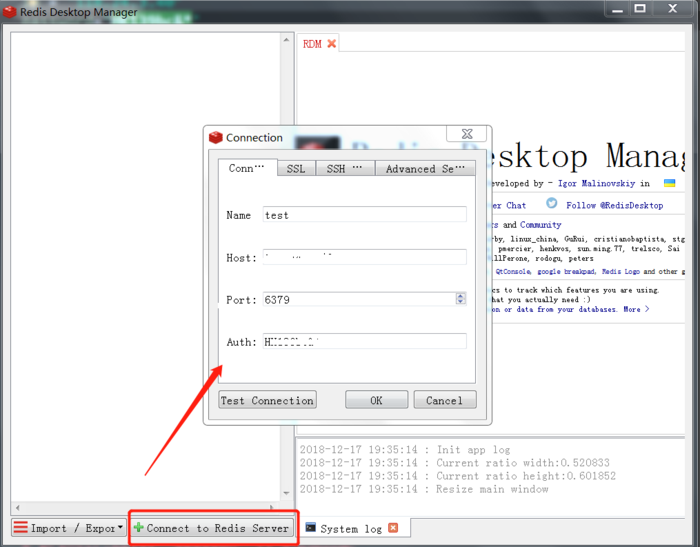Select the Connection settings tab

pos(247,168)
